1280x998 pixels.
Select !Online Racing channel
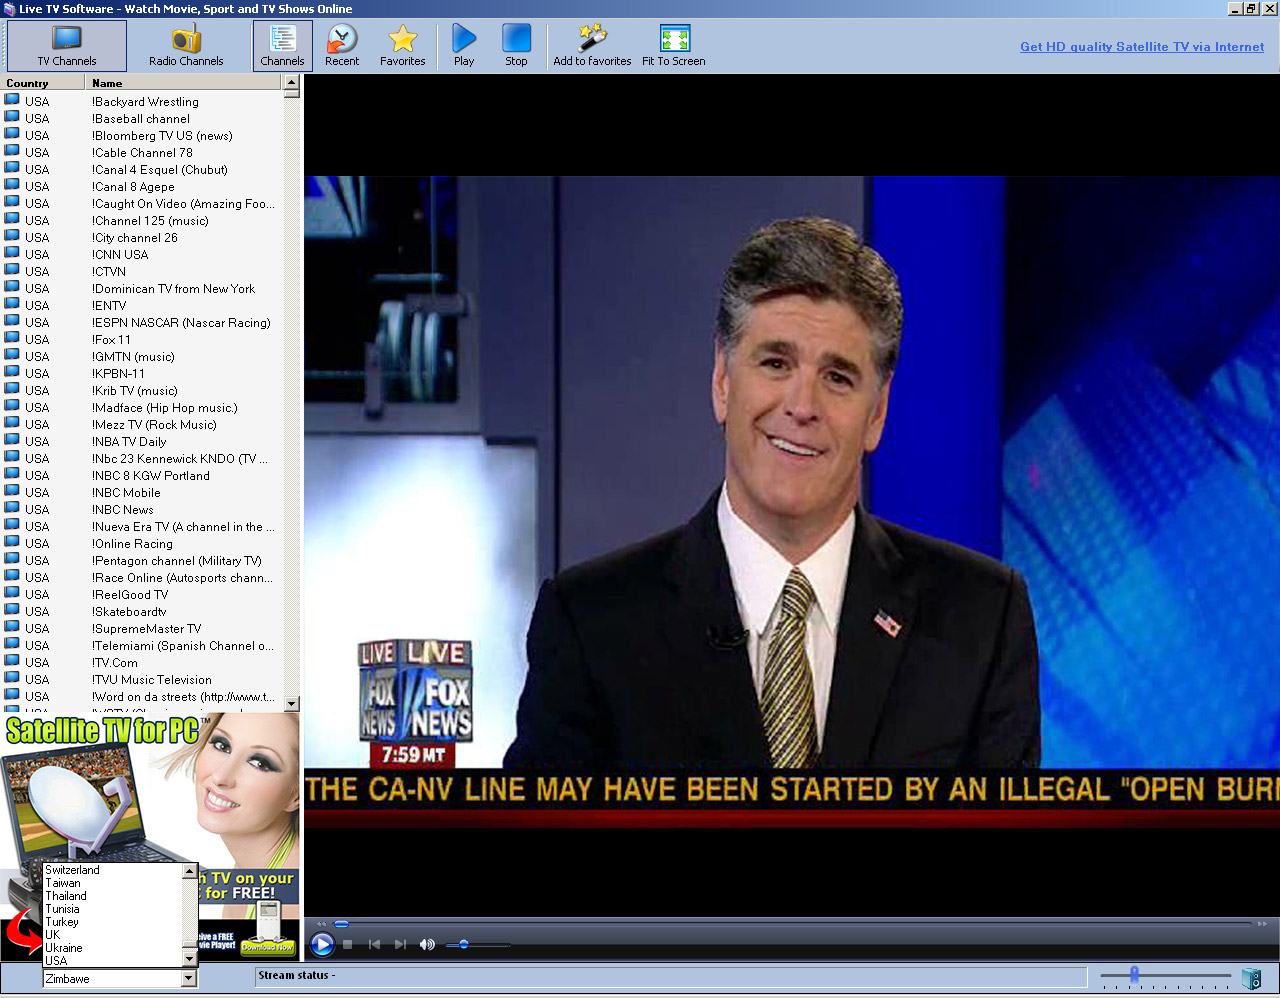point(132,544)
